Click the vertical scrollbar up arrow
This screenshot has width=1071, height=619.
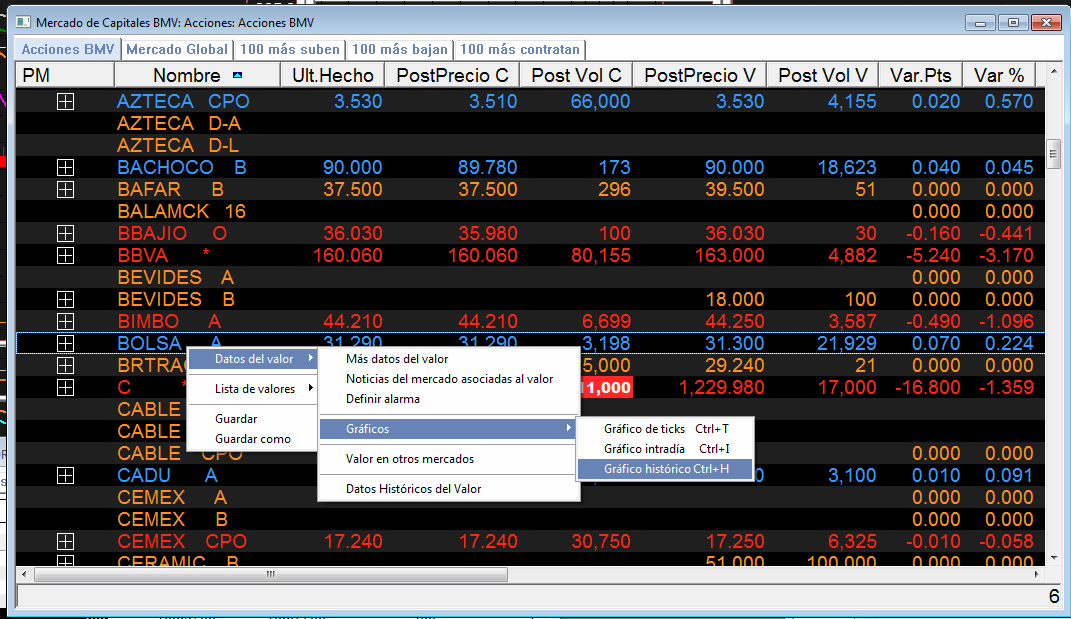(1053, 70)
